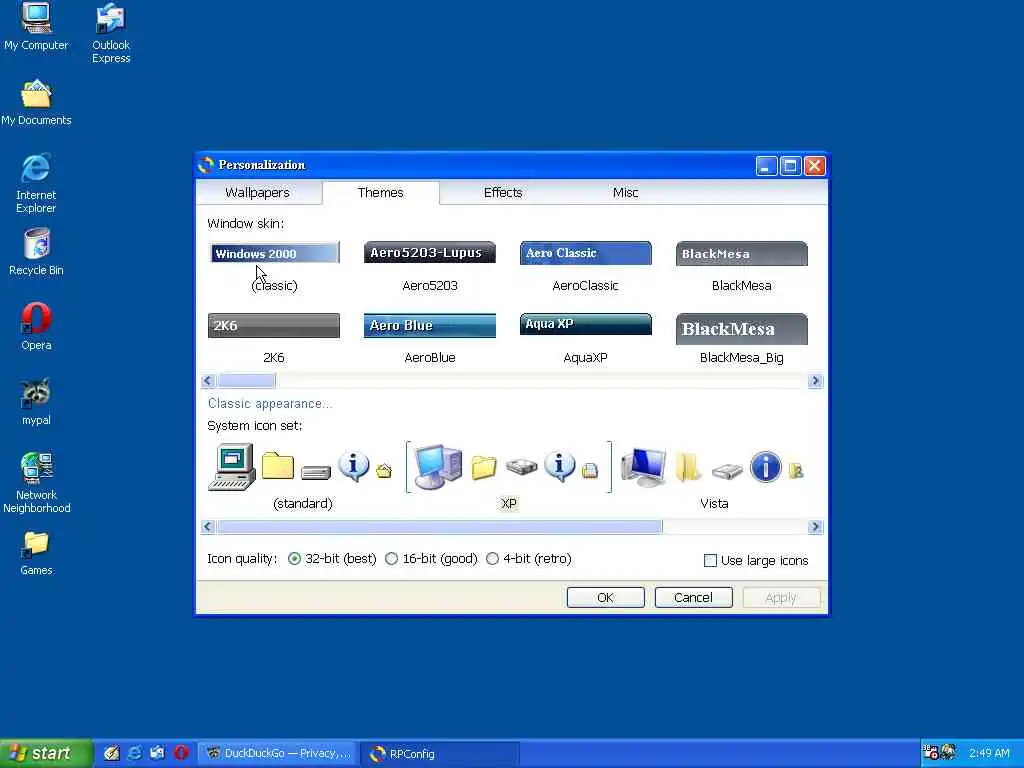Open My Computer desktop icon
This screenshot has height=768, width=1024.
click(36, 26)
